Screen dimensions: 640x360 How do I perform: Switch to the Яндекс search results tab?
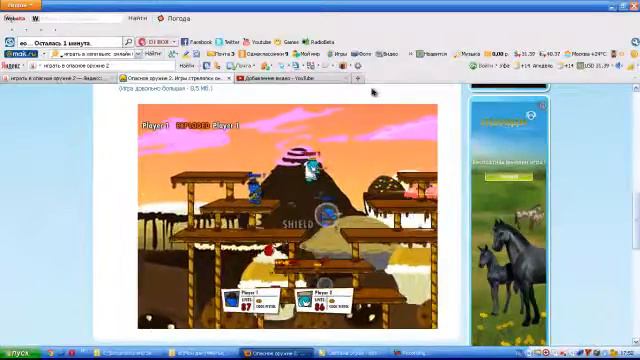click(58, 78)
